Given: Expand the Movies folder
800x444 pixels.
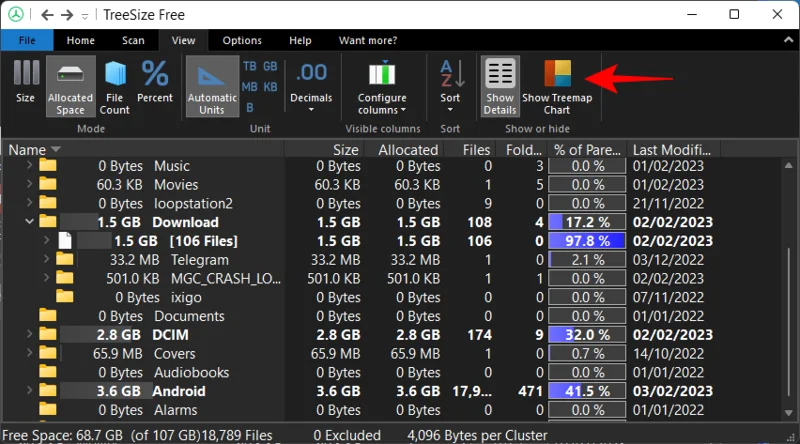Looking at the screenshot, I should [29, 184].
